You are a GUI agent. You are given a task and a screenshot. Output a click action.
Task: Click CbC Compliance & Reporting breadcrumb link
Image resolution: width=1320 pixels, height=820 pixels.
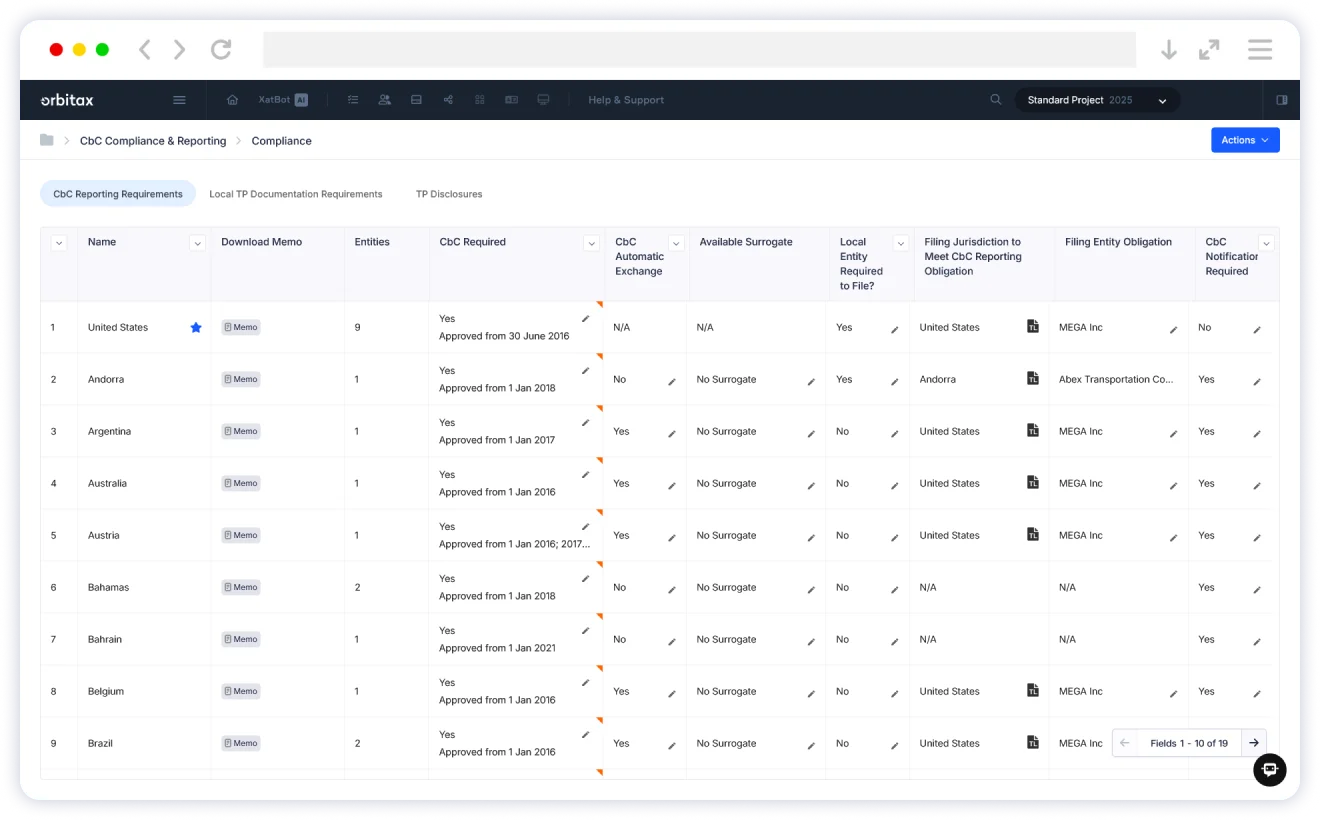(153, 141)
